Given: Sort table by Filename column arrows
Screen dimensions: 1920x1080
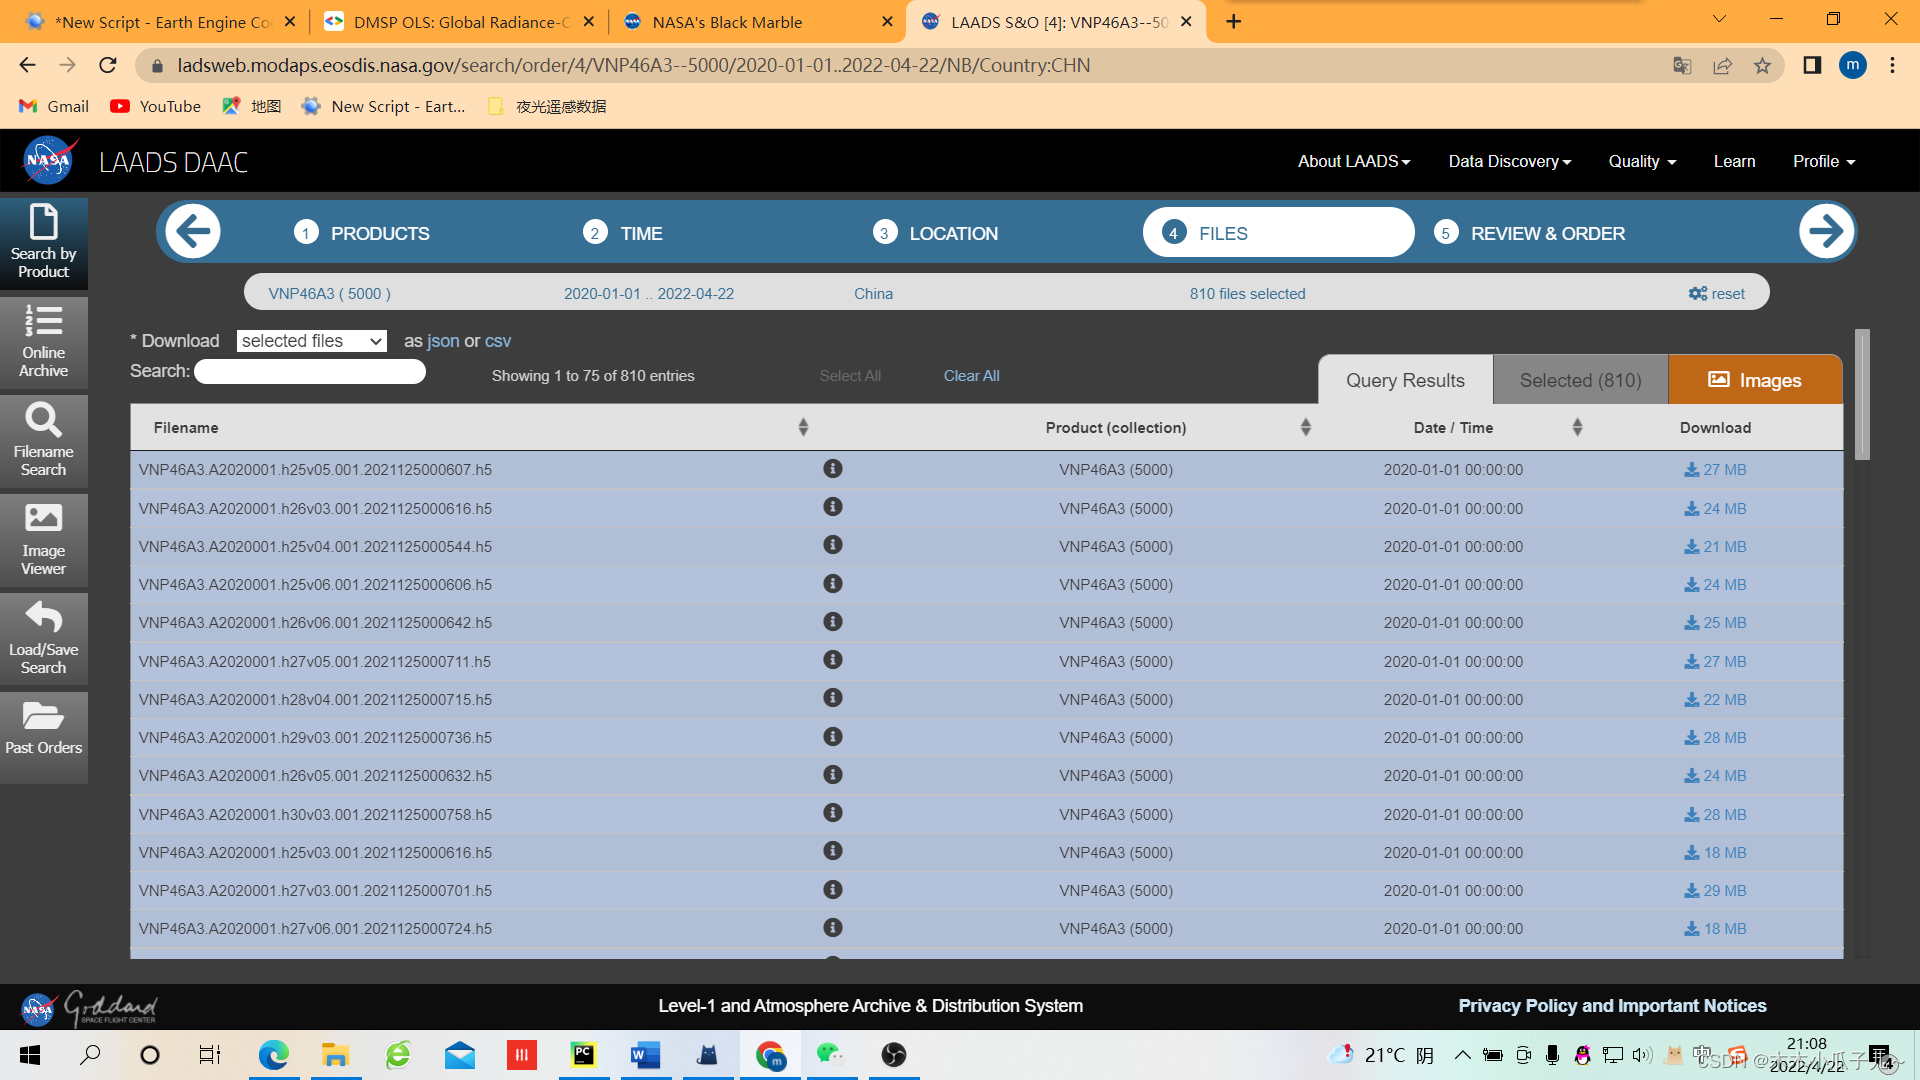Looking at the screenshot, I should [803, 428].
